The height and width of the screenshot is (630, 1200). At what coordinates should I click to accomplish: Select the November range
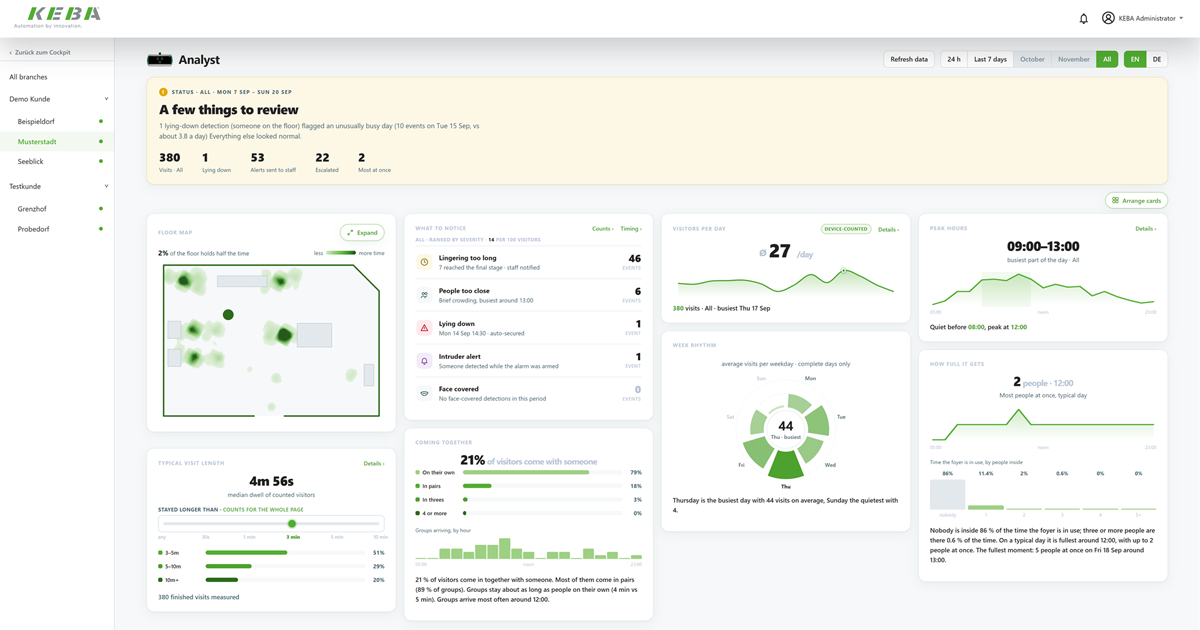click(1074, 59)
